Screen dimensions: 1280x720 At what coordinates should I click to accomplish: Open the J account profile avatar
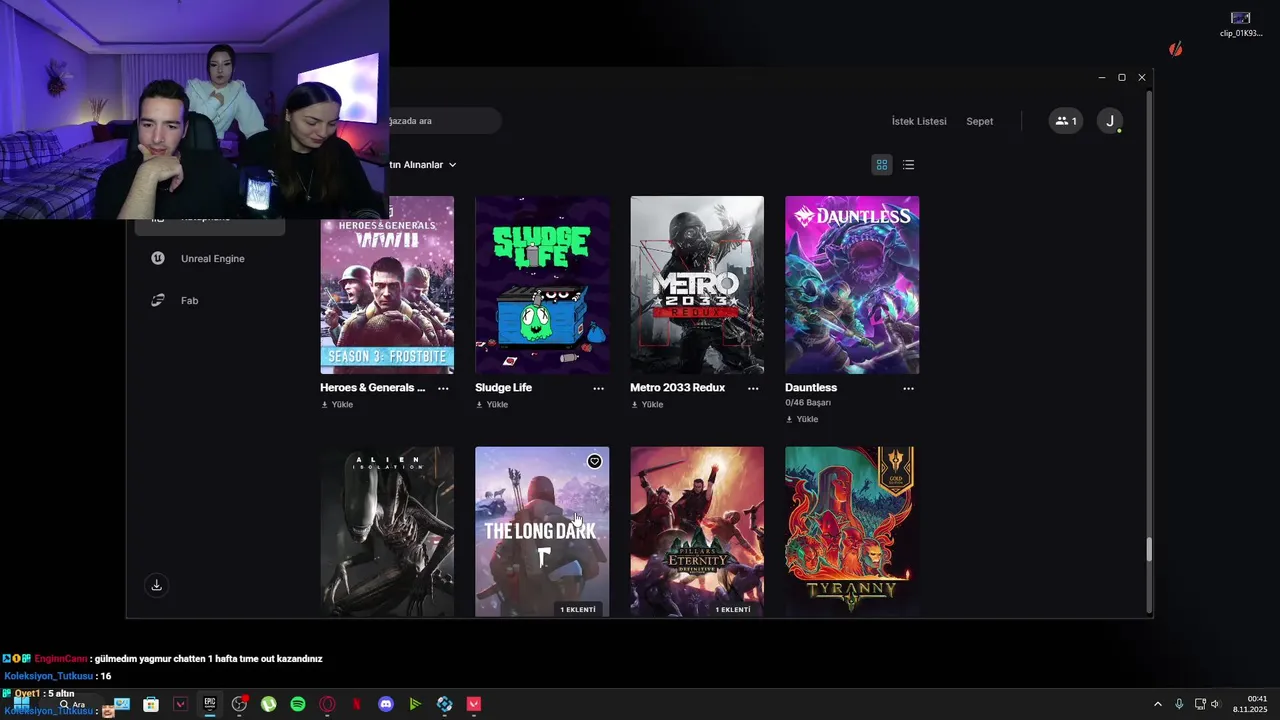[1109, 121]
